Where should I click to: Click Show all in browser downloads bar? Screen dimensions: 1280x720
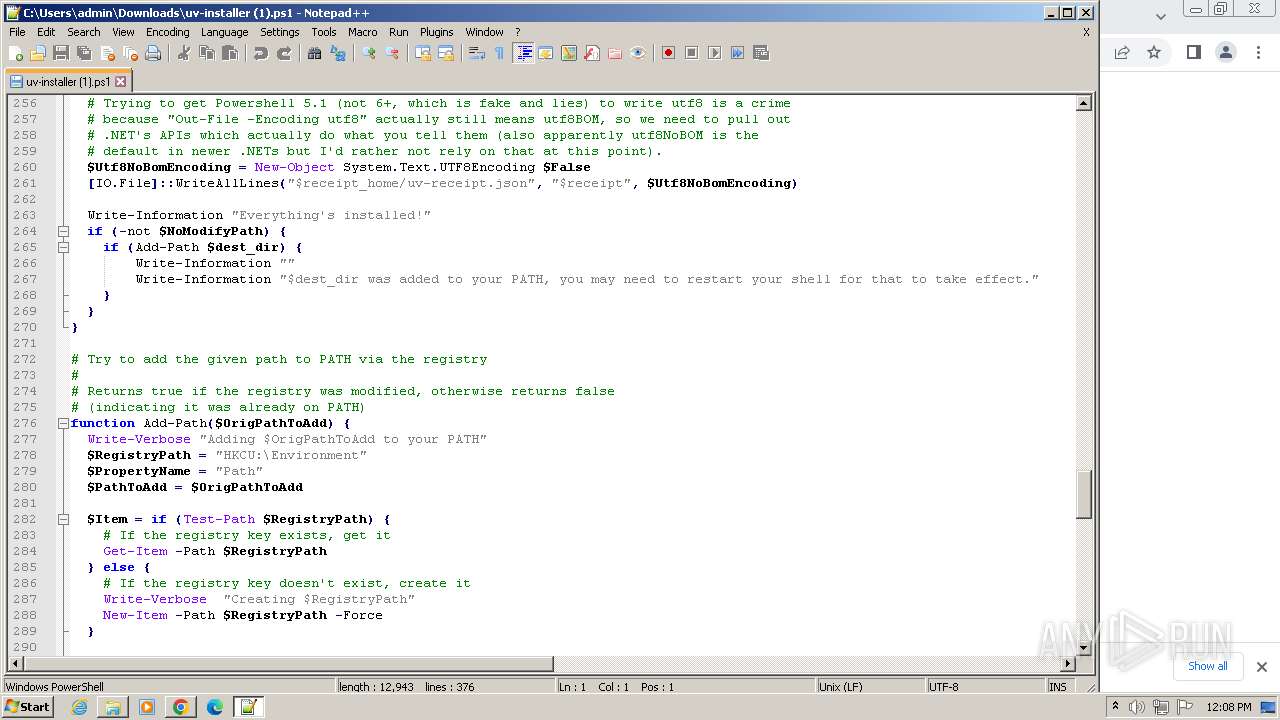click(1207, 666)
